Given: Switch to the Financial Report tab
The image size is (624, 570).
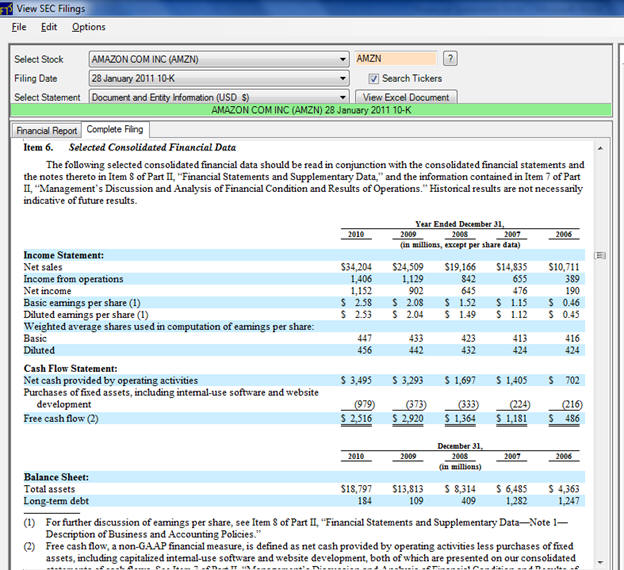Looking at the screenshot, I should click(x=46, y=131).
